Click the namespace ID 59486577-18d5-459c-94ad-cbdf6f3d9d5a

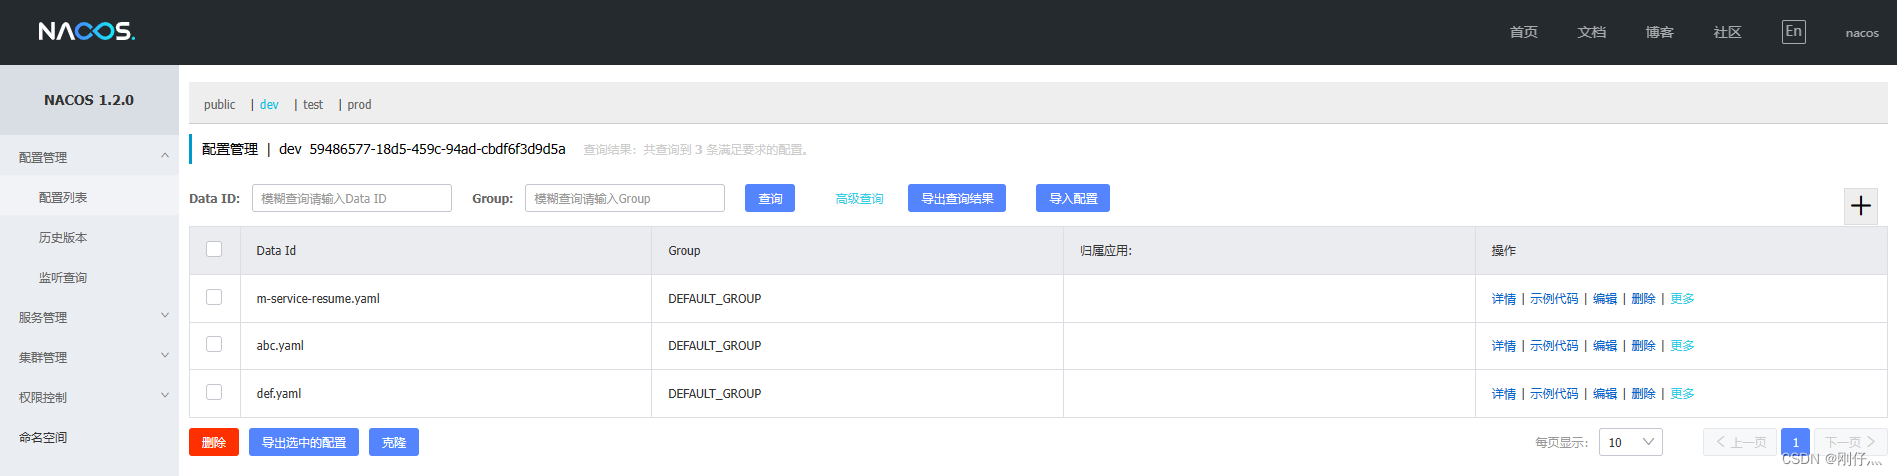point(437,149)
